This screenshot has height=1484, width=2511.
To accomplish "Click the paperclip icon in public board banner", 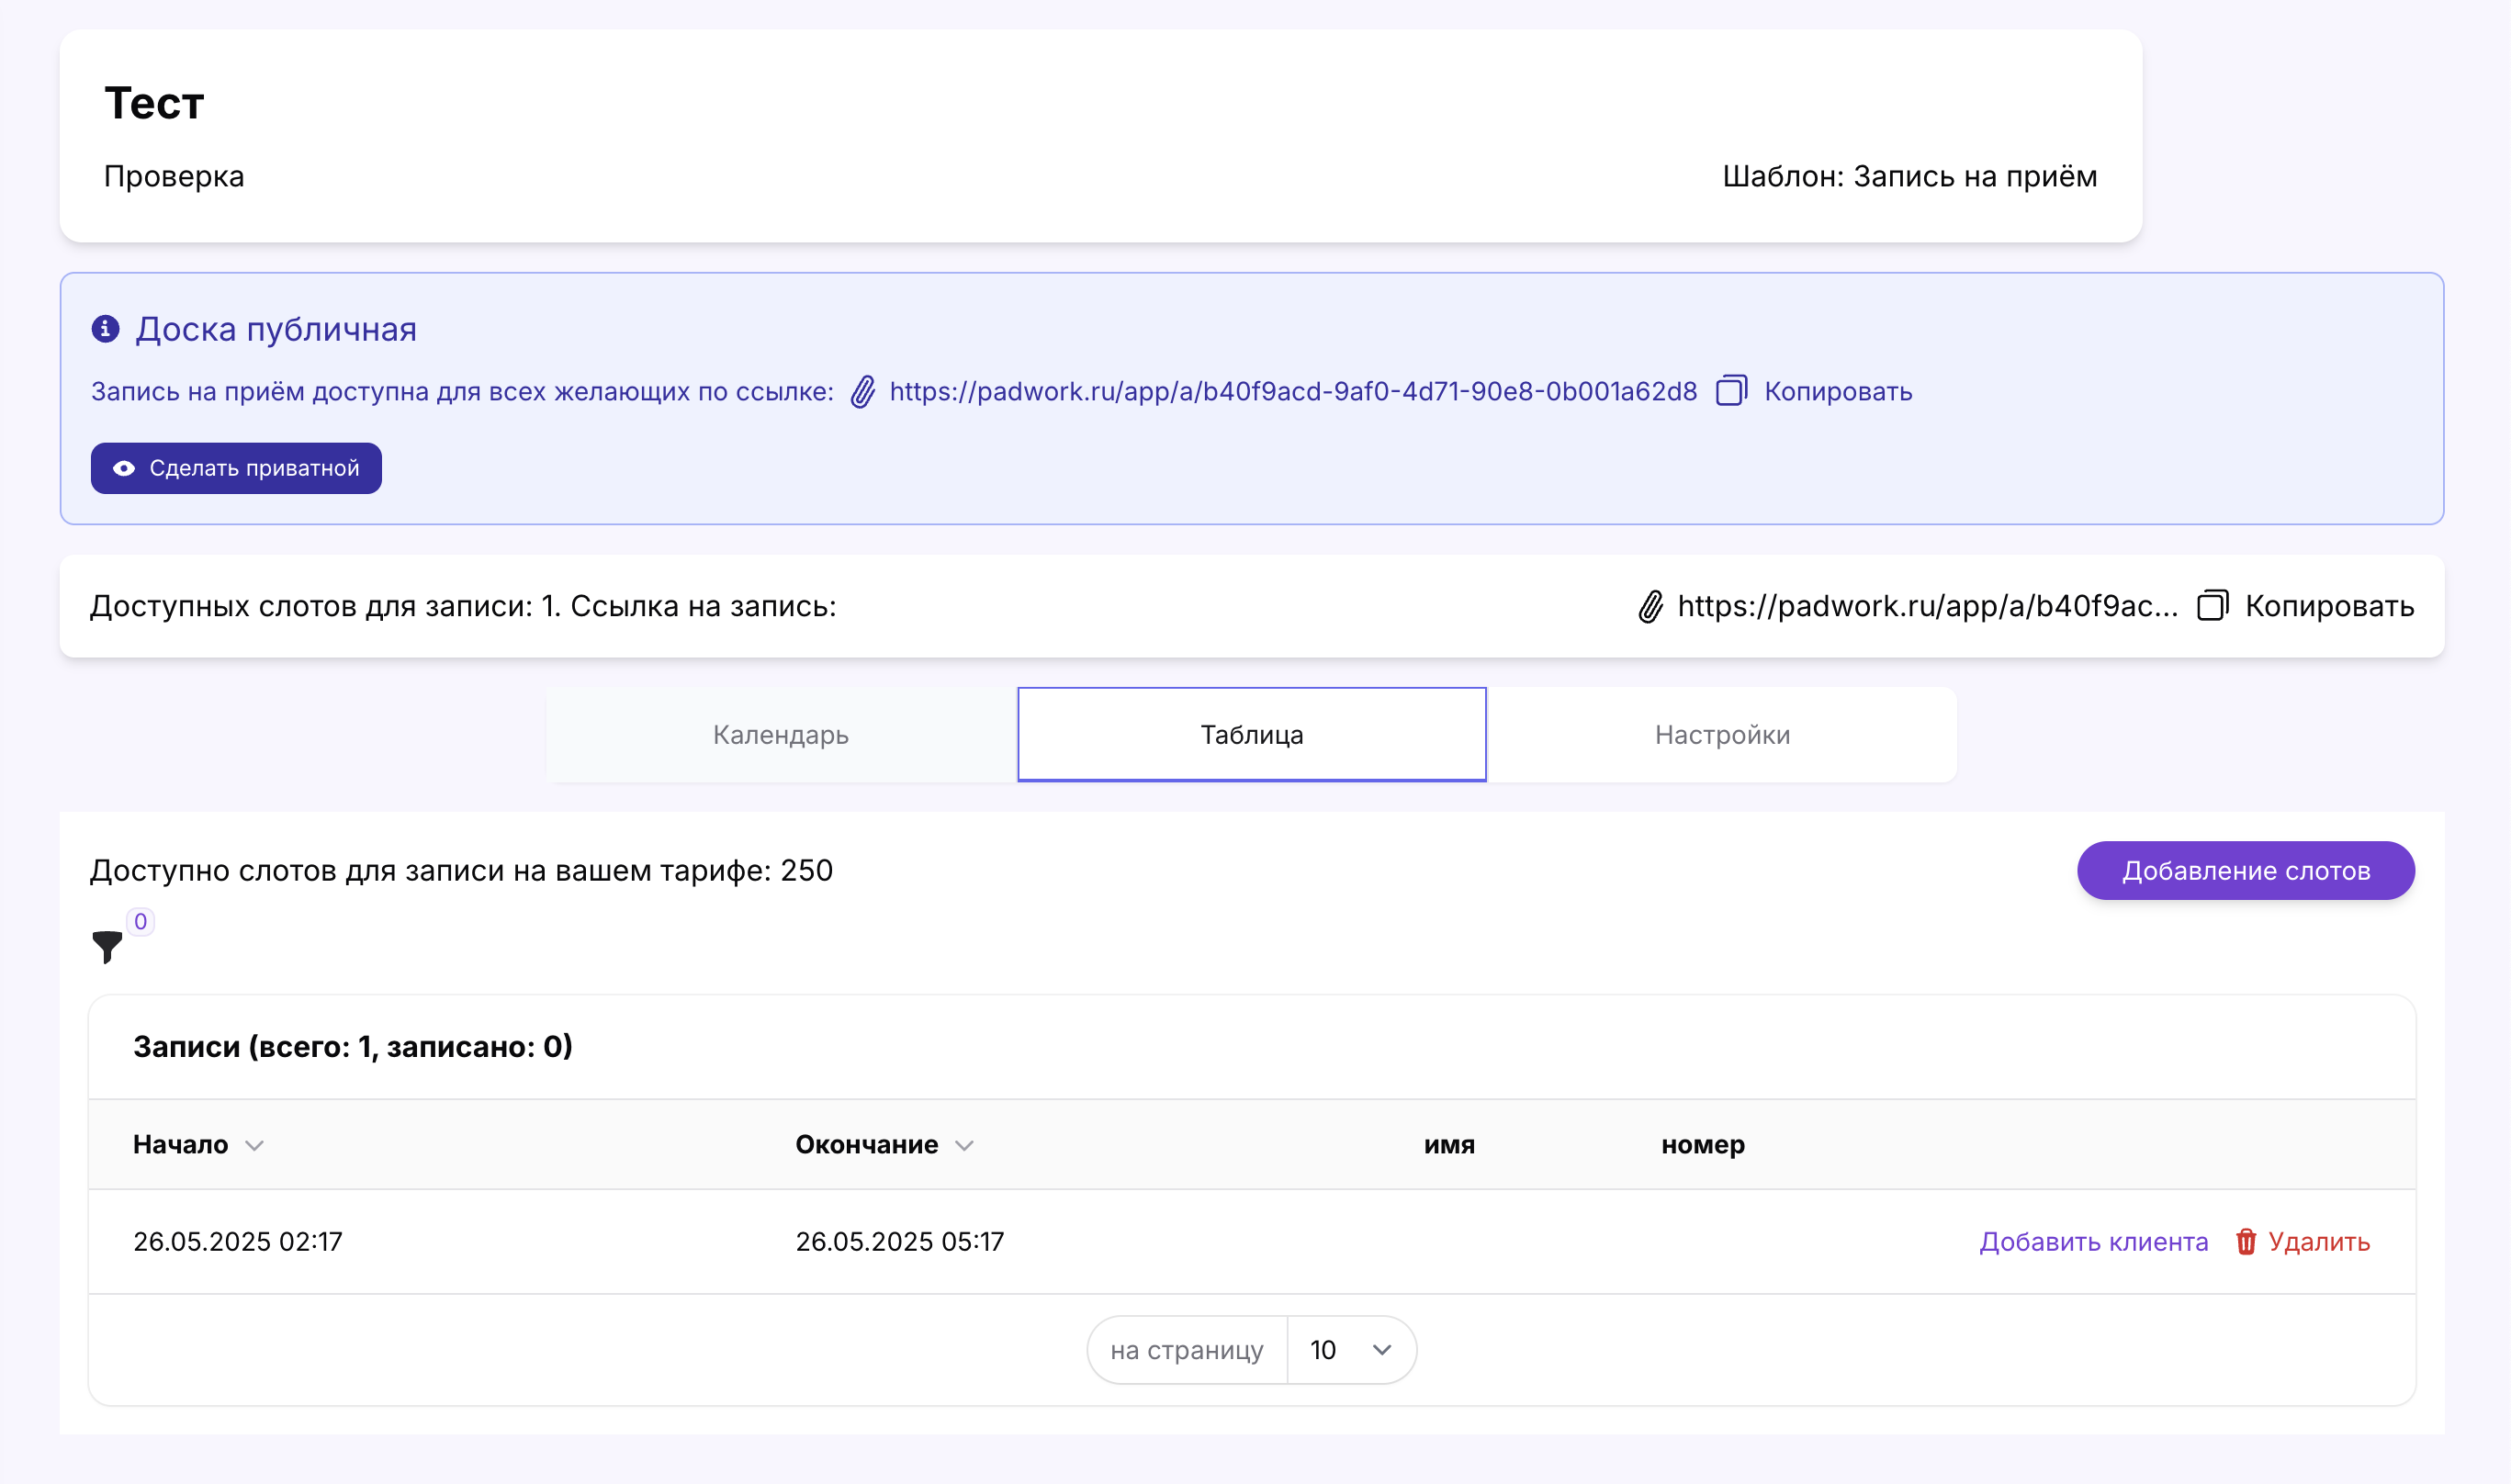I will pyautogui.click(x=863, y=392).
